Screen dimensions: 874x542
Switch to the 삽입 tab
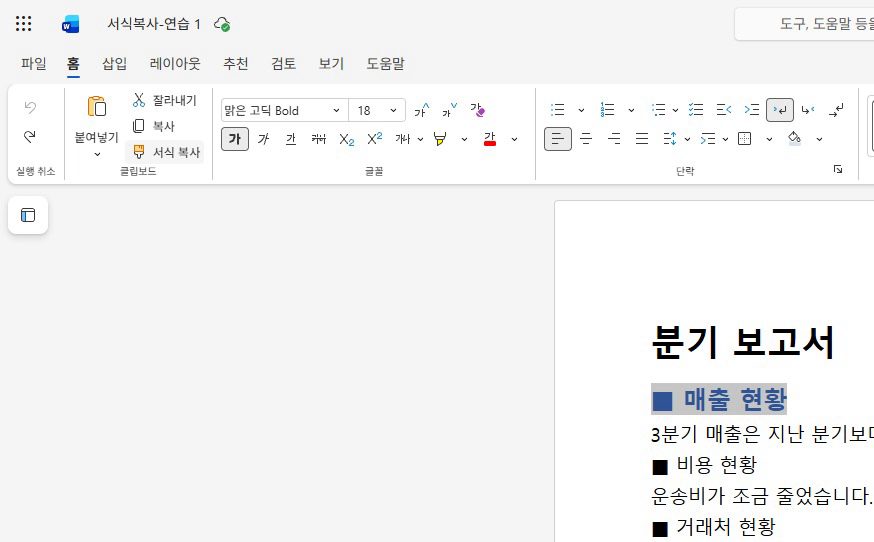click(114, 64)
